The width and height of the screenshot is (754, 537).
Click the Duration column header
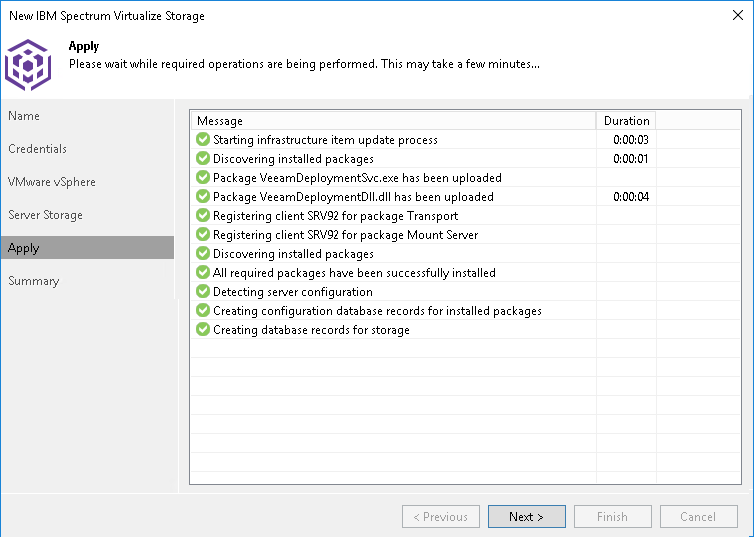[626, 121]
